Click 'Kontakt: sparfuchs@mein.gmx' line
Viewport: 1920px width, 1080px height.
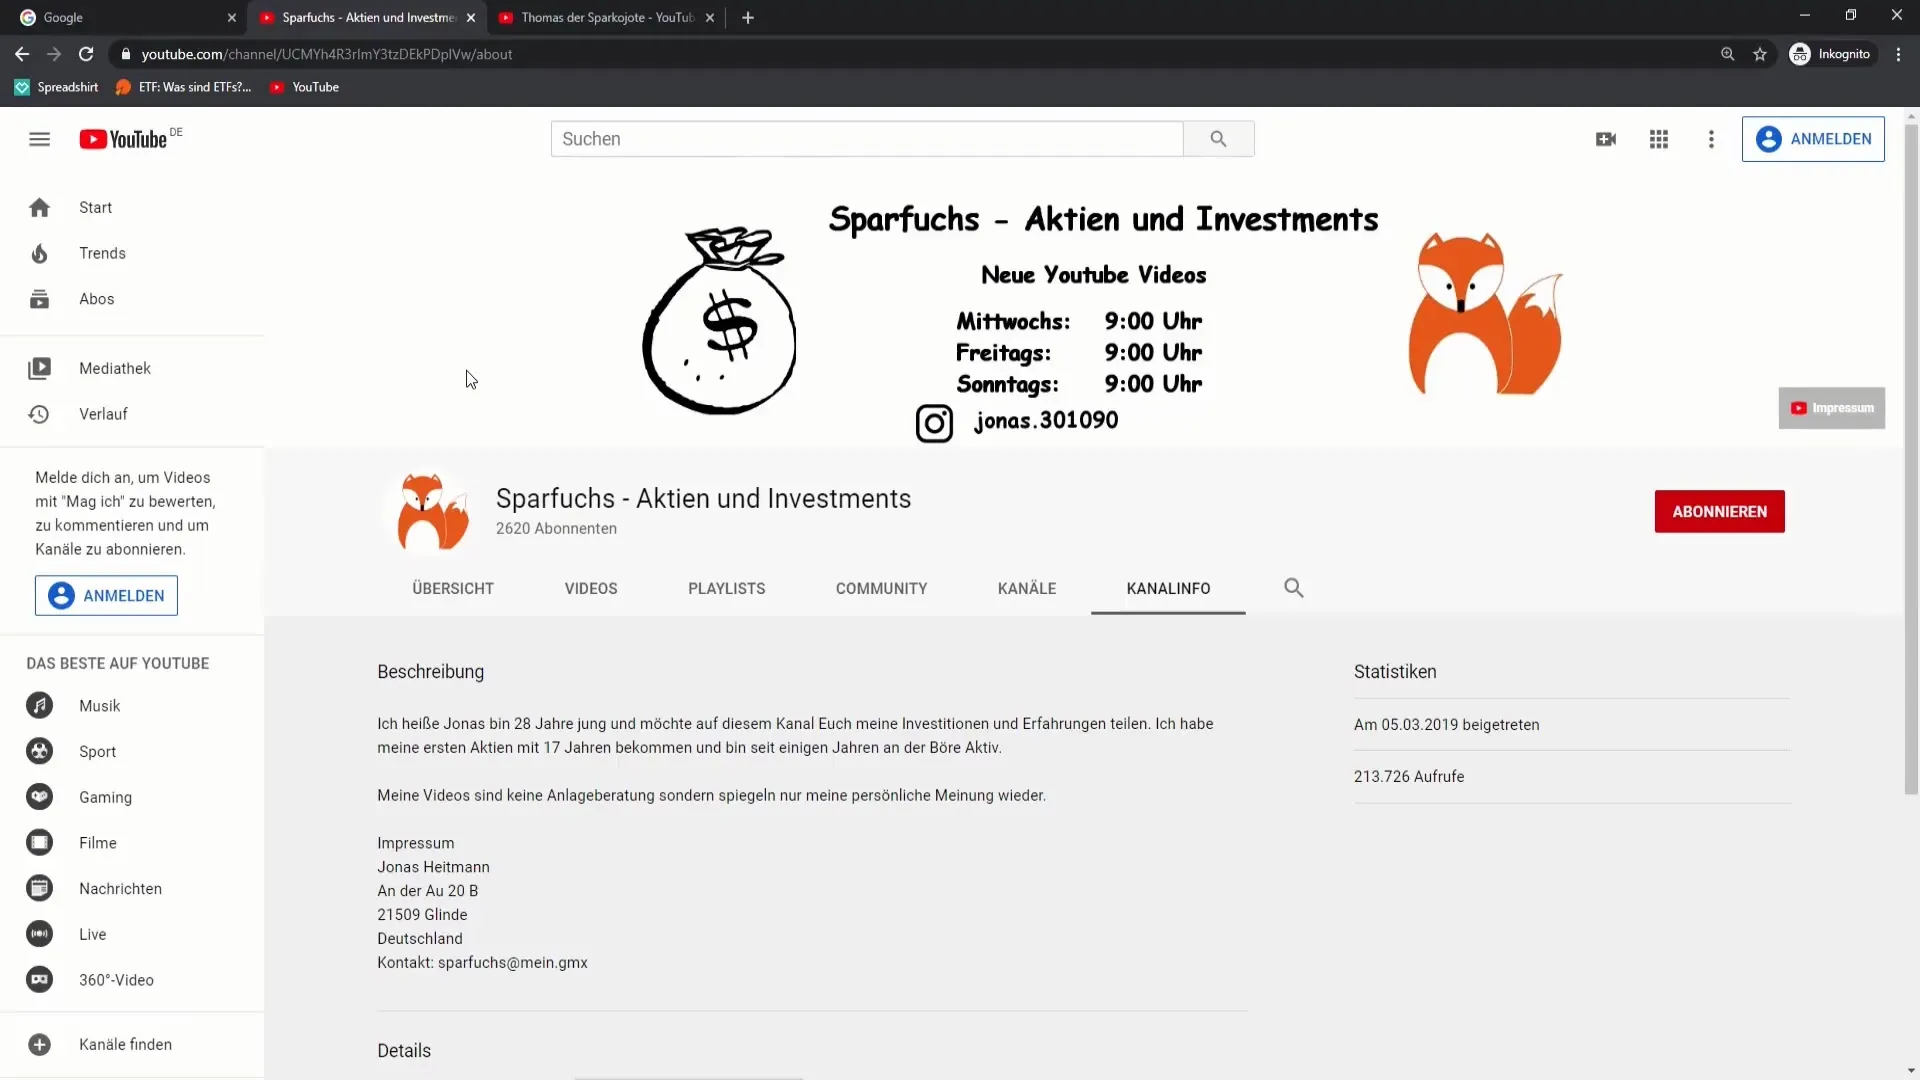(482, 963)
